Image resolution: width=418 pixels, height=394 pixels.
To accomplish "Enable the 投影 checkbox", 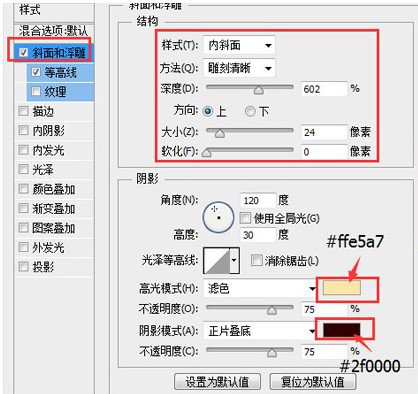I will click(23, 266).
